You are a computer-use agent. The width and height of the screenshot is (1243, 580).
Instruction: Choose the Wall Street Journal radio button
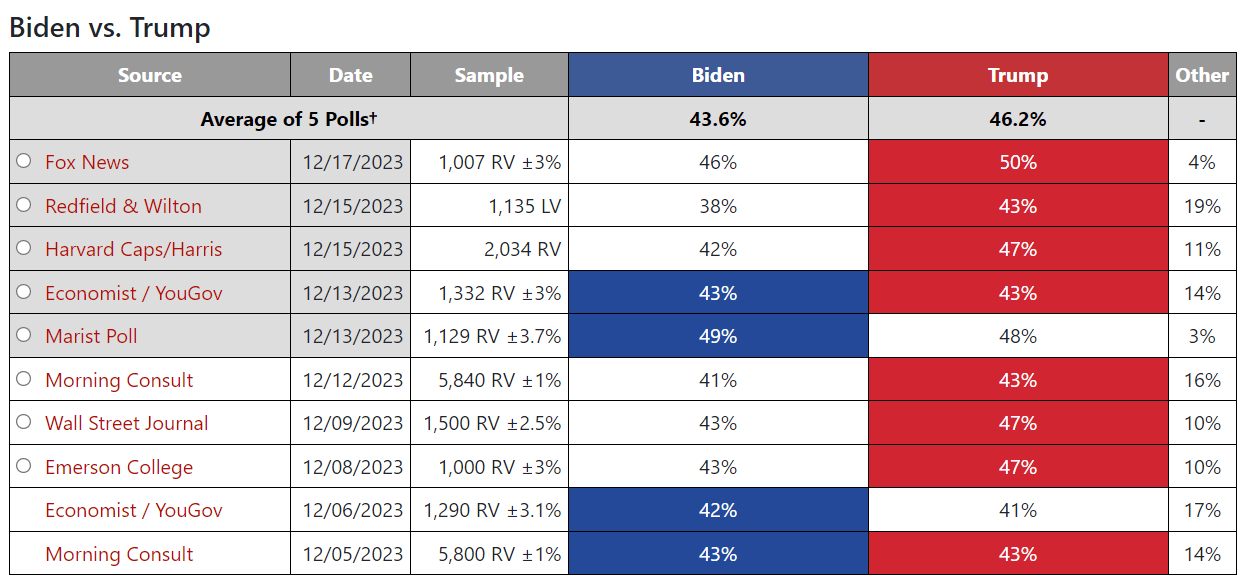(x=24, y=422)
